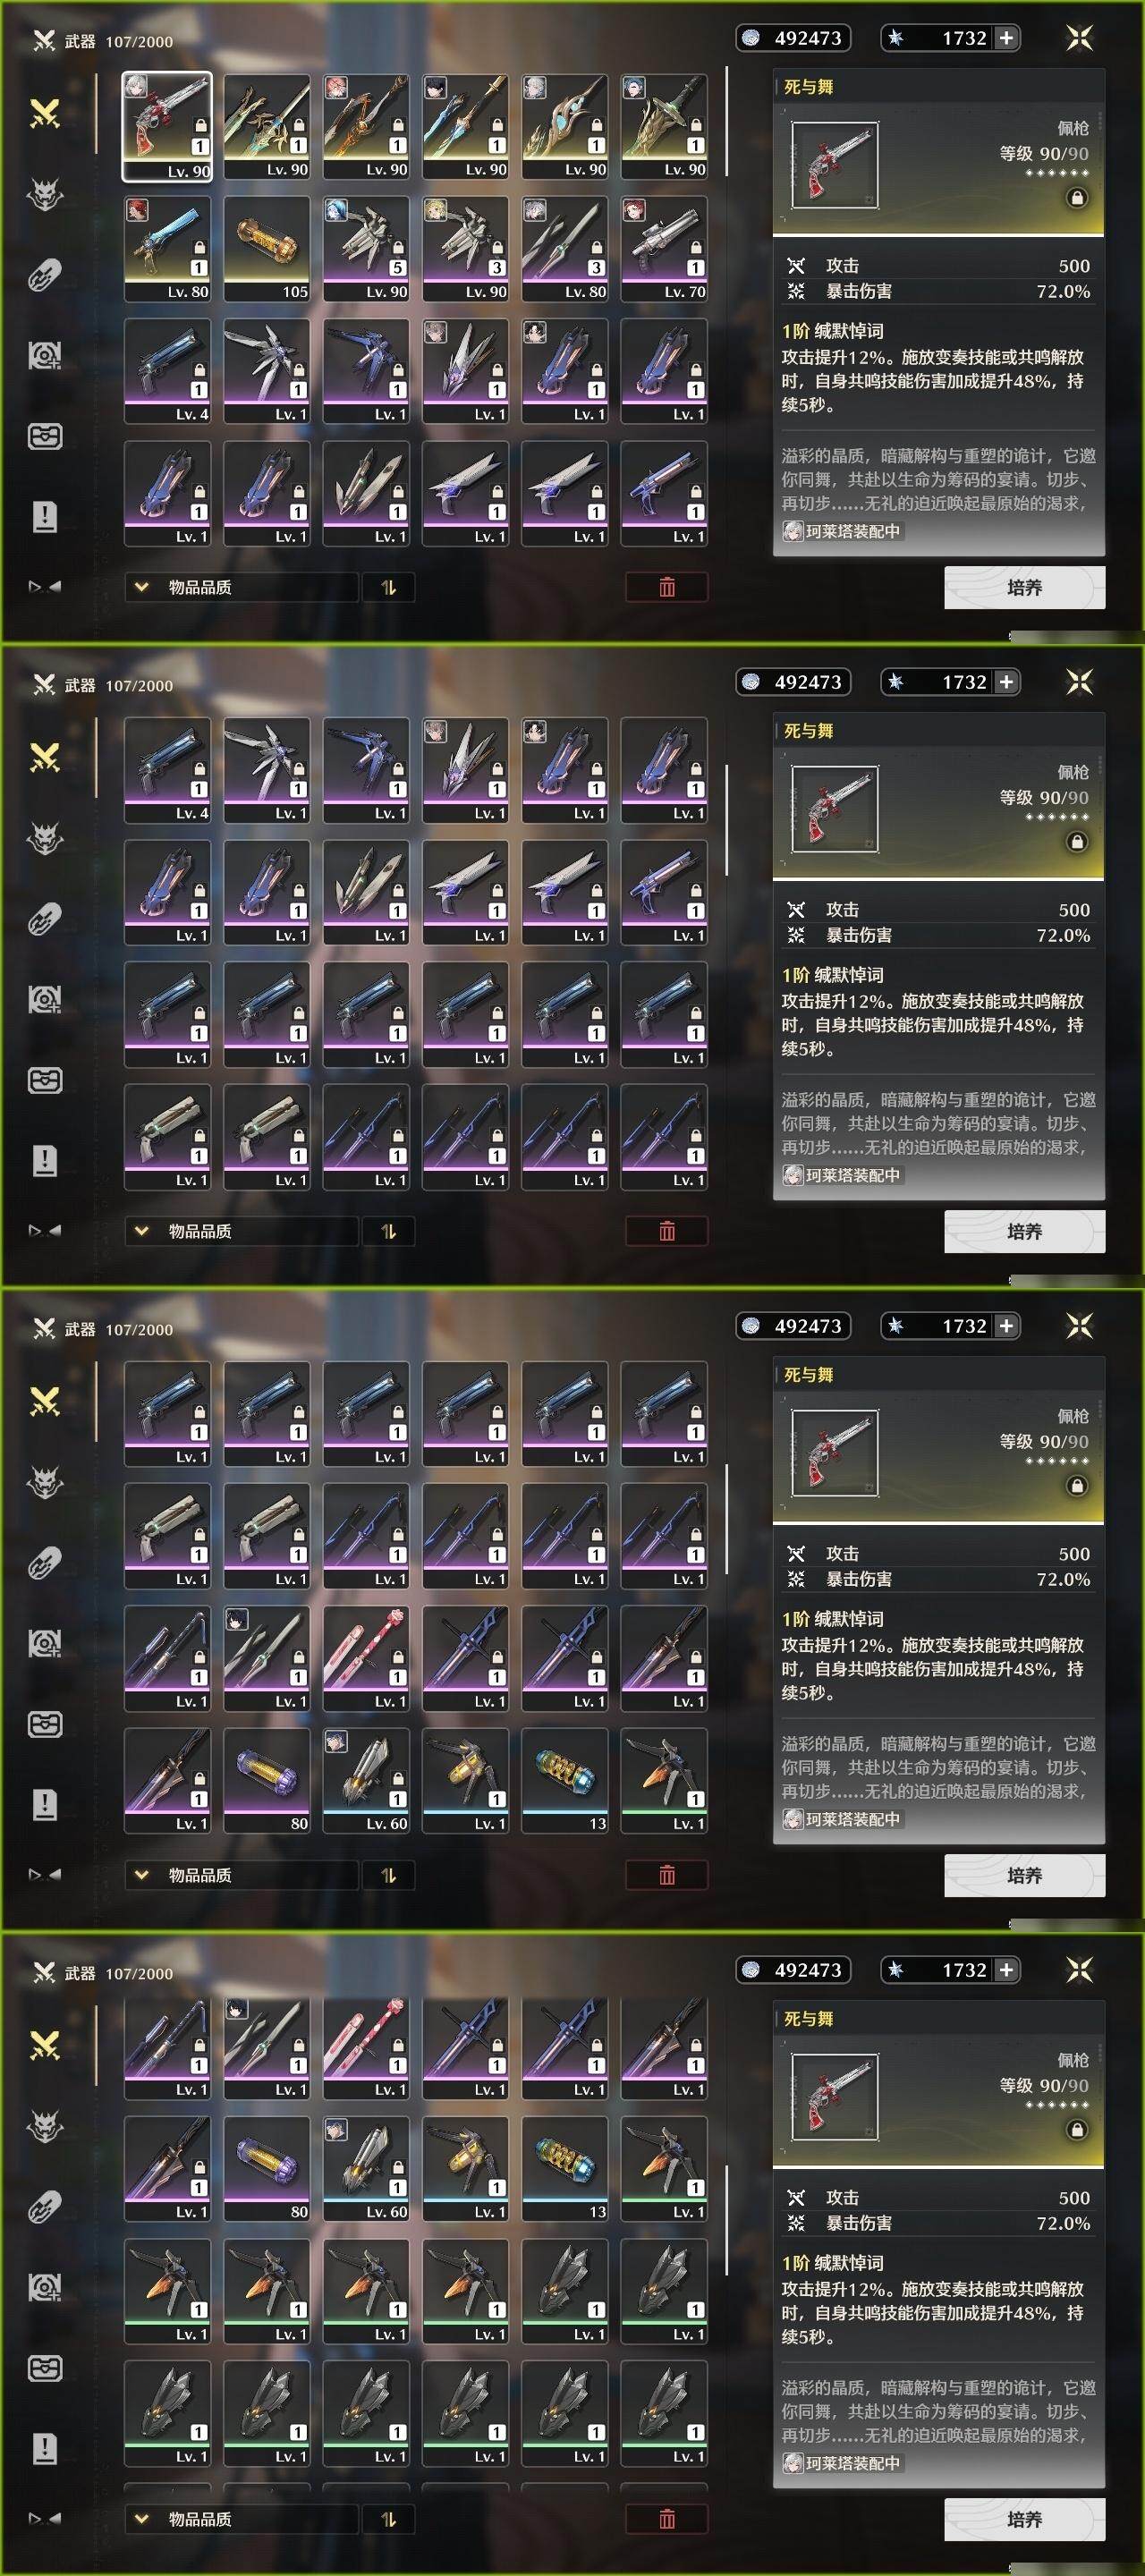Open supply chest category in topmost sidebar
1145x2576 pixels.
pos(45,436)
